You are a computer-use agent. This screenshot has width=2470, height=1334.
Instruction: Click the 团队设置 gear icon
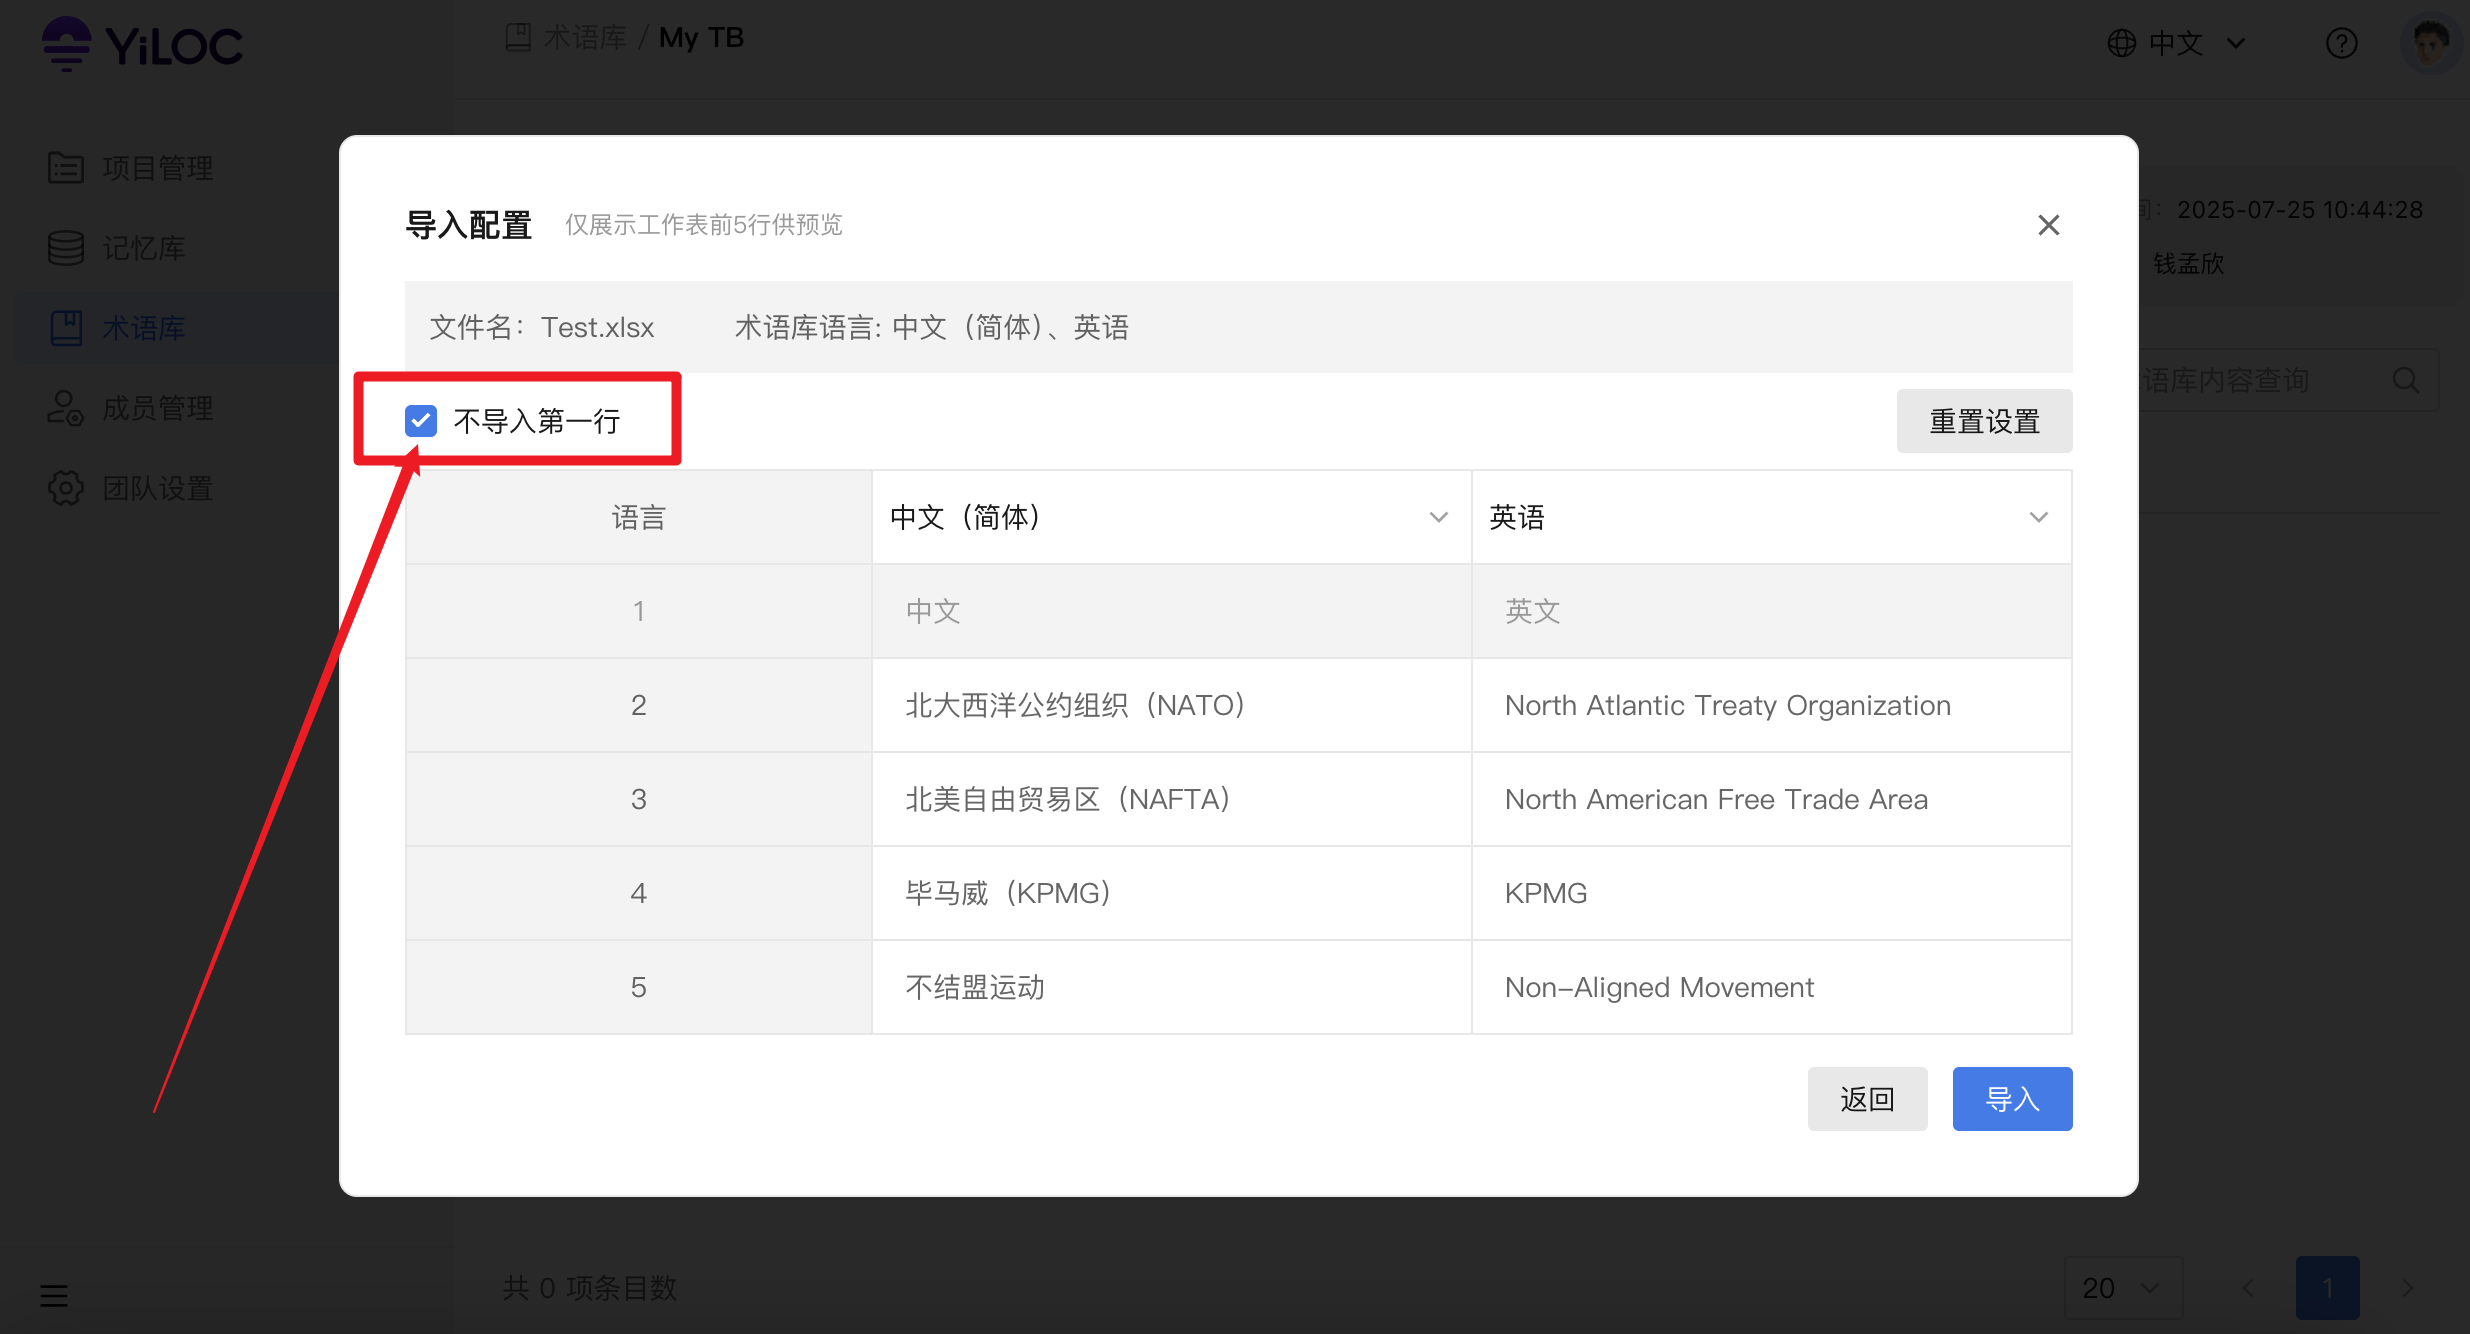[66, 488]
